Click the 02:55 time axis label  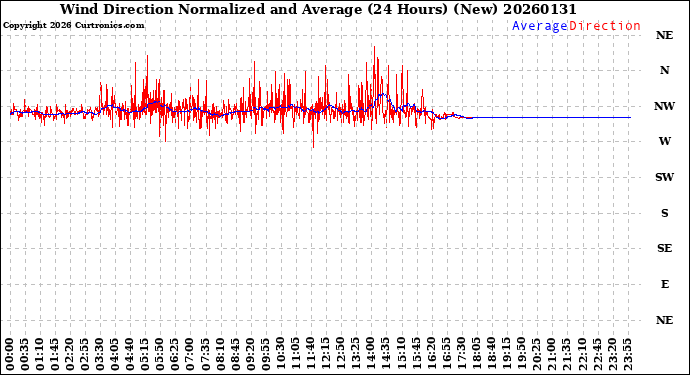(x=85, y=355)
